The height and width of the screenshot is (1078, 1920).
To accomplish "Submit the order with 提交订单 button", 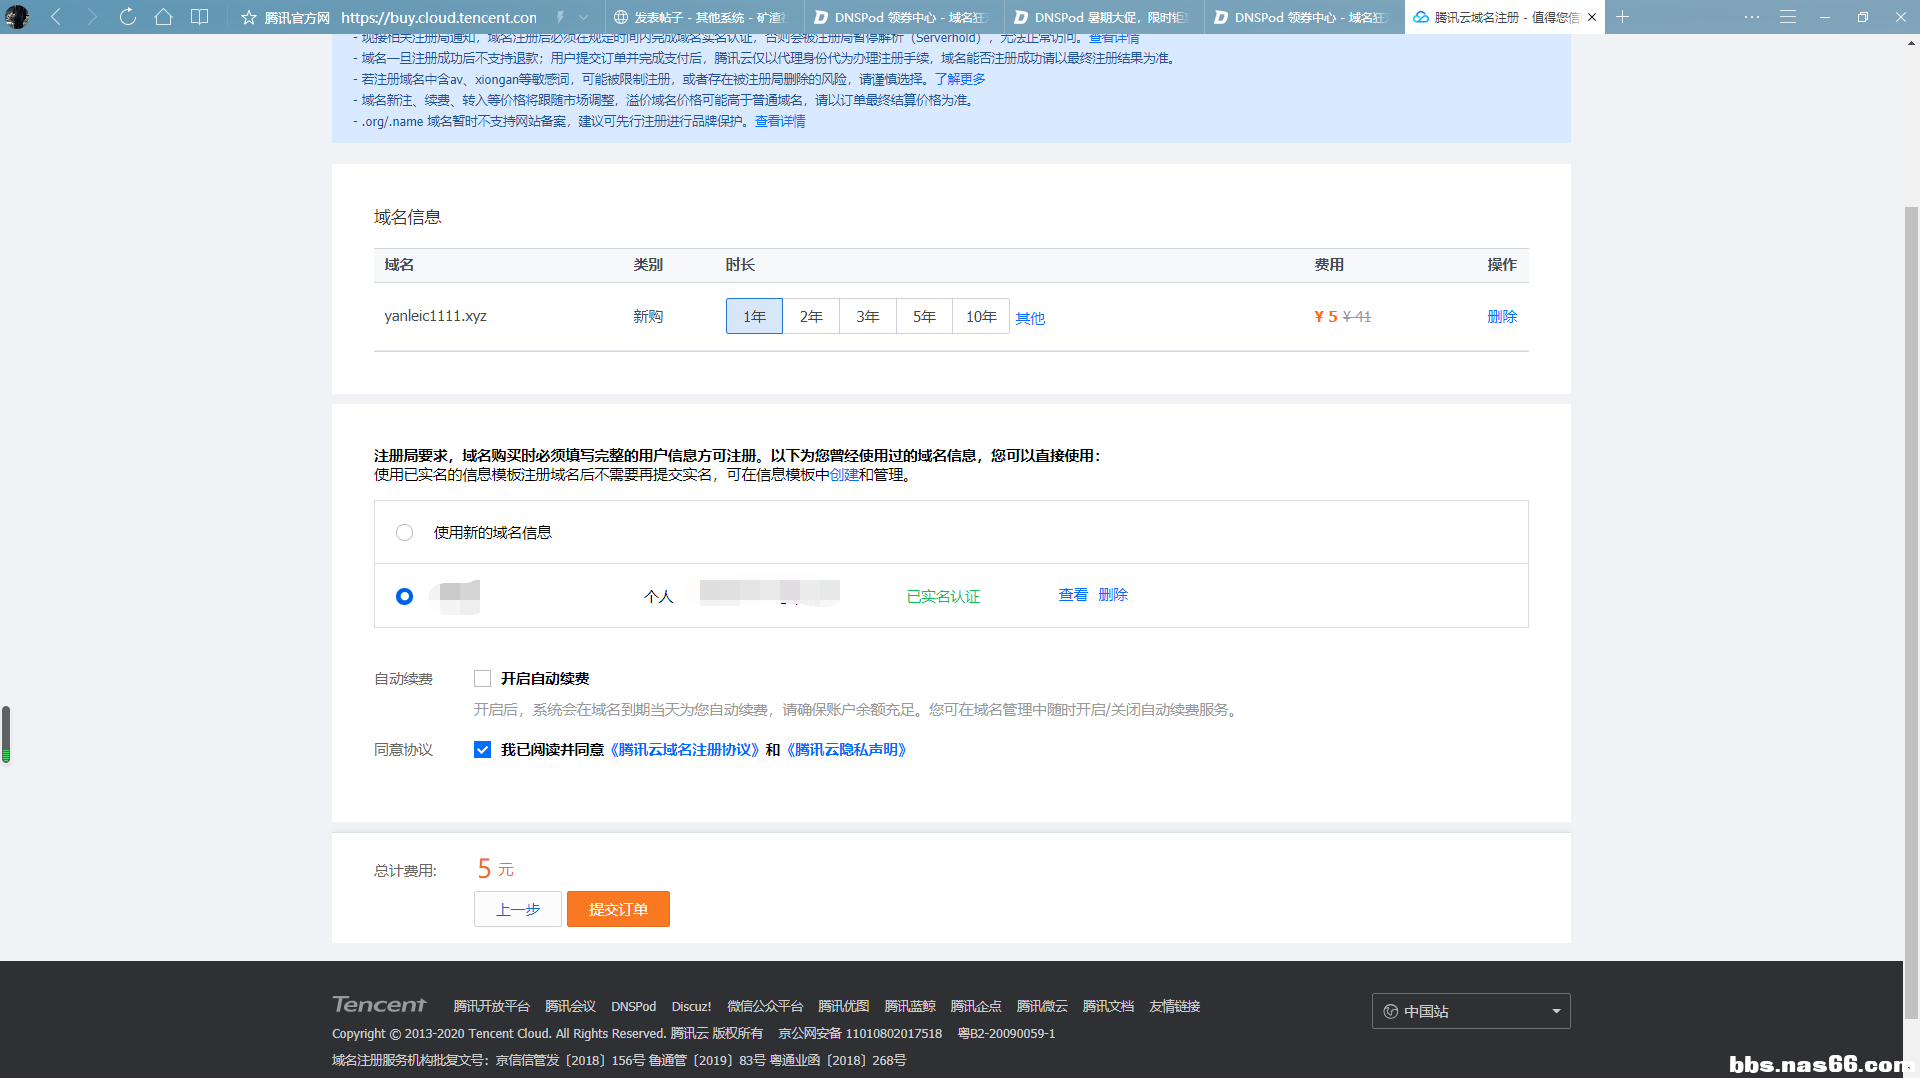I will tap(618, 909).
